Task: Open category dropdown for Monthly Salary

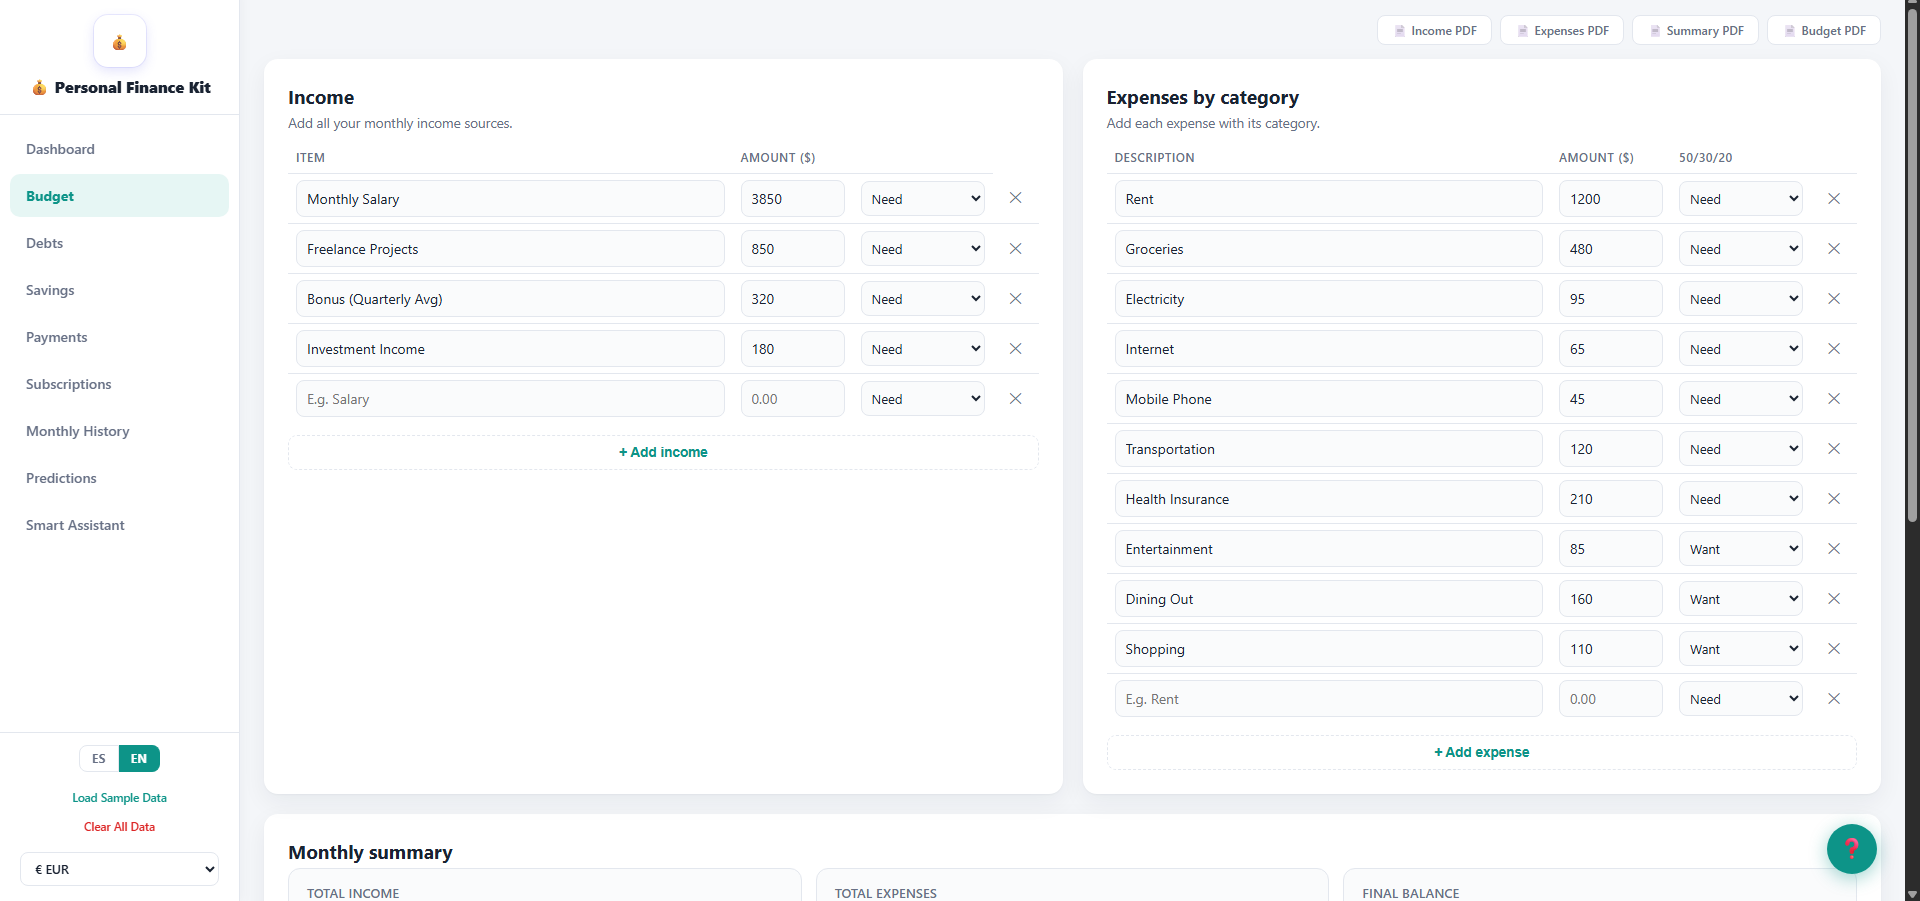Action: pos(923,198)
